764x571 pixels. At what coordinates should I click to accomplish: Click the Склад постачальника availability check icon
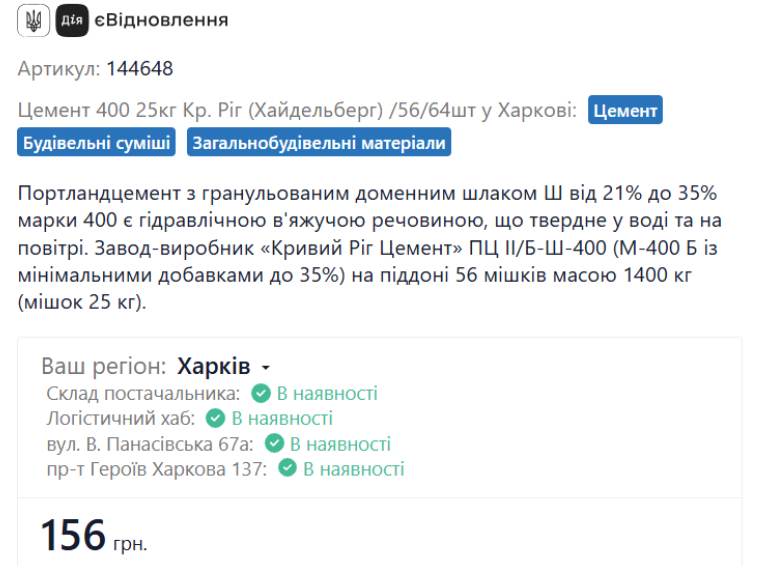tap(261, 393)
